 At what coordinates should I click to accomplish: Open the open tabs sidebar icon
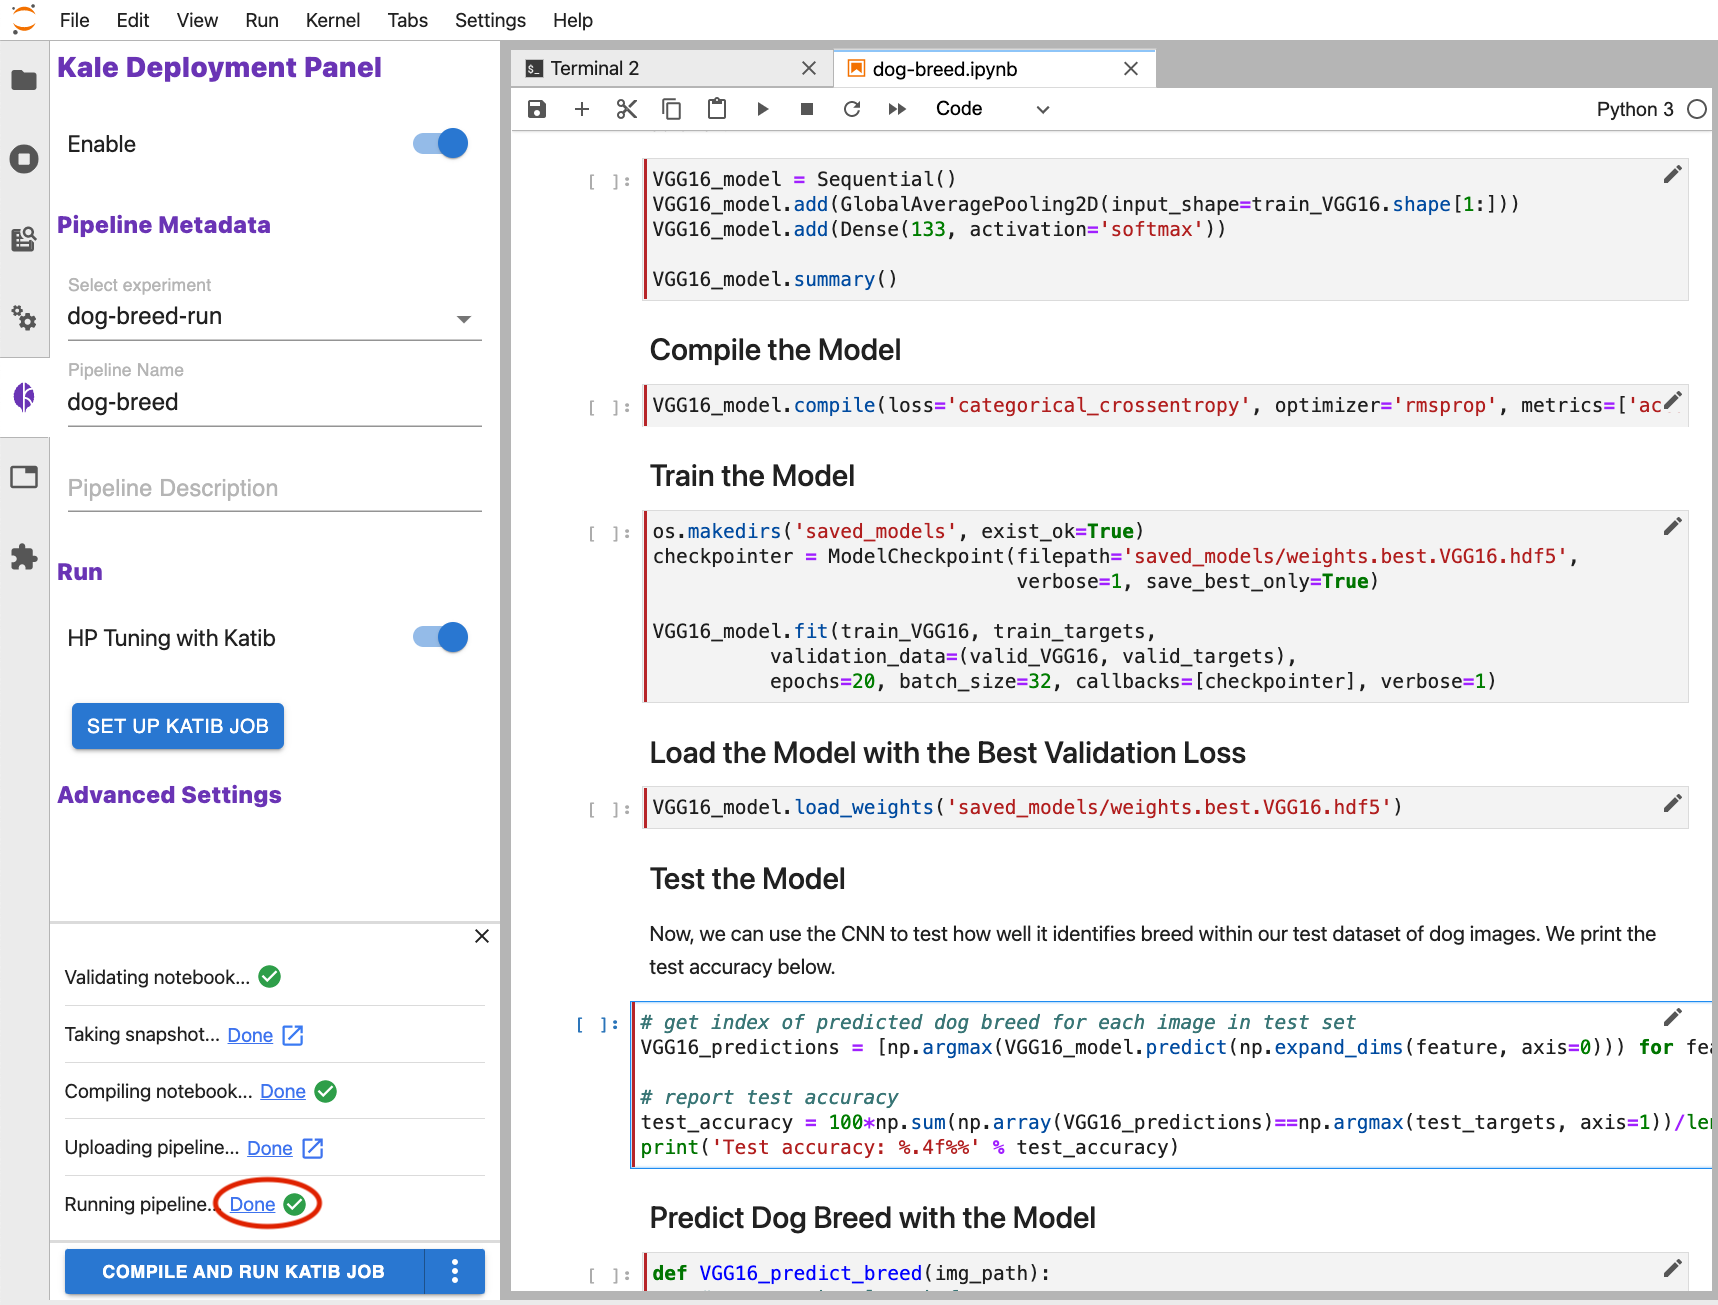(x=24, y=477)
